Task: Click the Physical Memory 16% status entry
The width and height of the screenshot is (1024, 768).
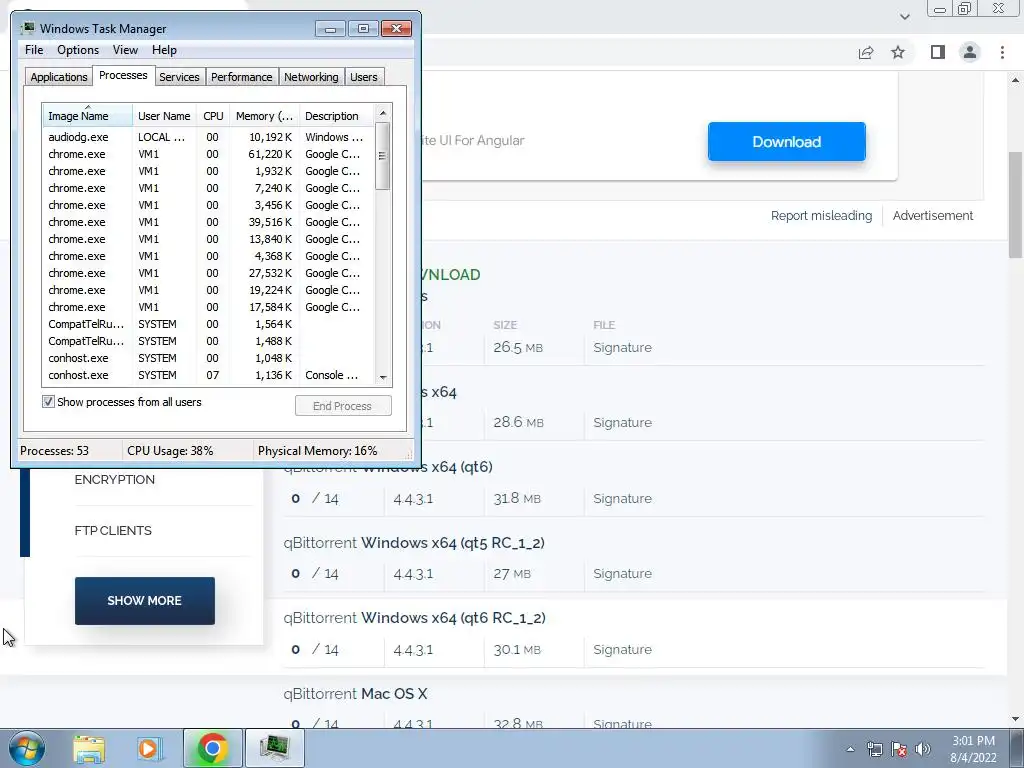Action: pyautogui.click(x=317, y=451)
